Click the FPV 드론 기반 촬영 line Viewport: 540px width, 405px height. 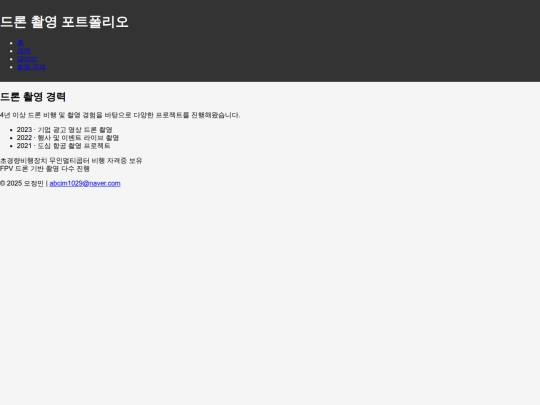45,169
